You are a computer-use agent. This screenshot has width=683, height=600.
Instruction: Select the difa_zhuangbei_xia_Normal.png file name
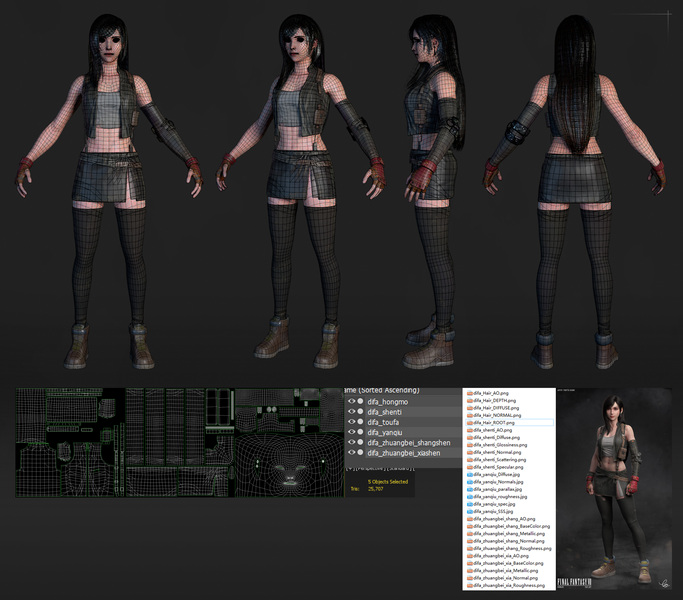(505, 578)
